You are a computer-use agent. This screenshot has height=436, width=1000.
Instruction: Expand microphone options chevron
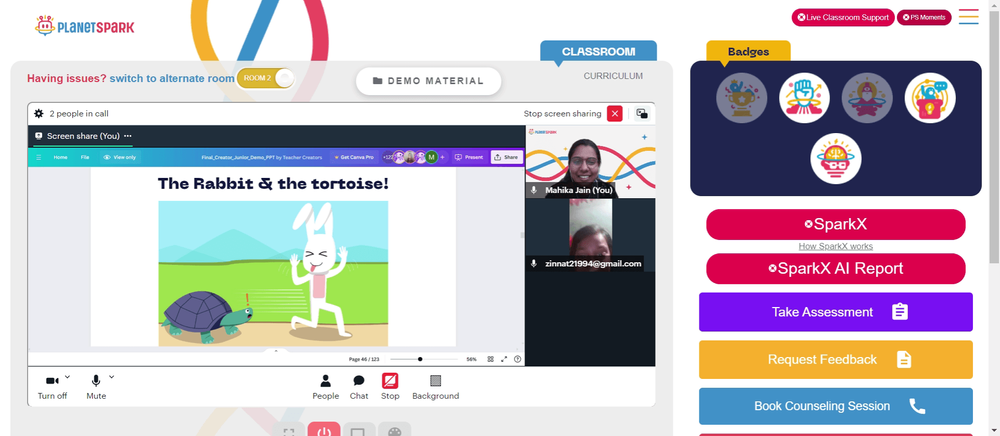coord(111,377)
